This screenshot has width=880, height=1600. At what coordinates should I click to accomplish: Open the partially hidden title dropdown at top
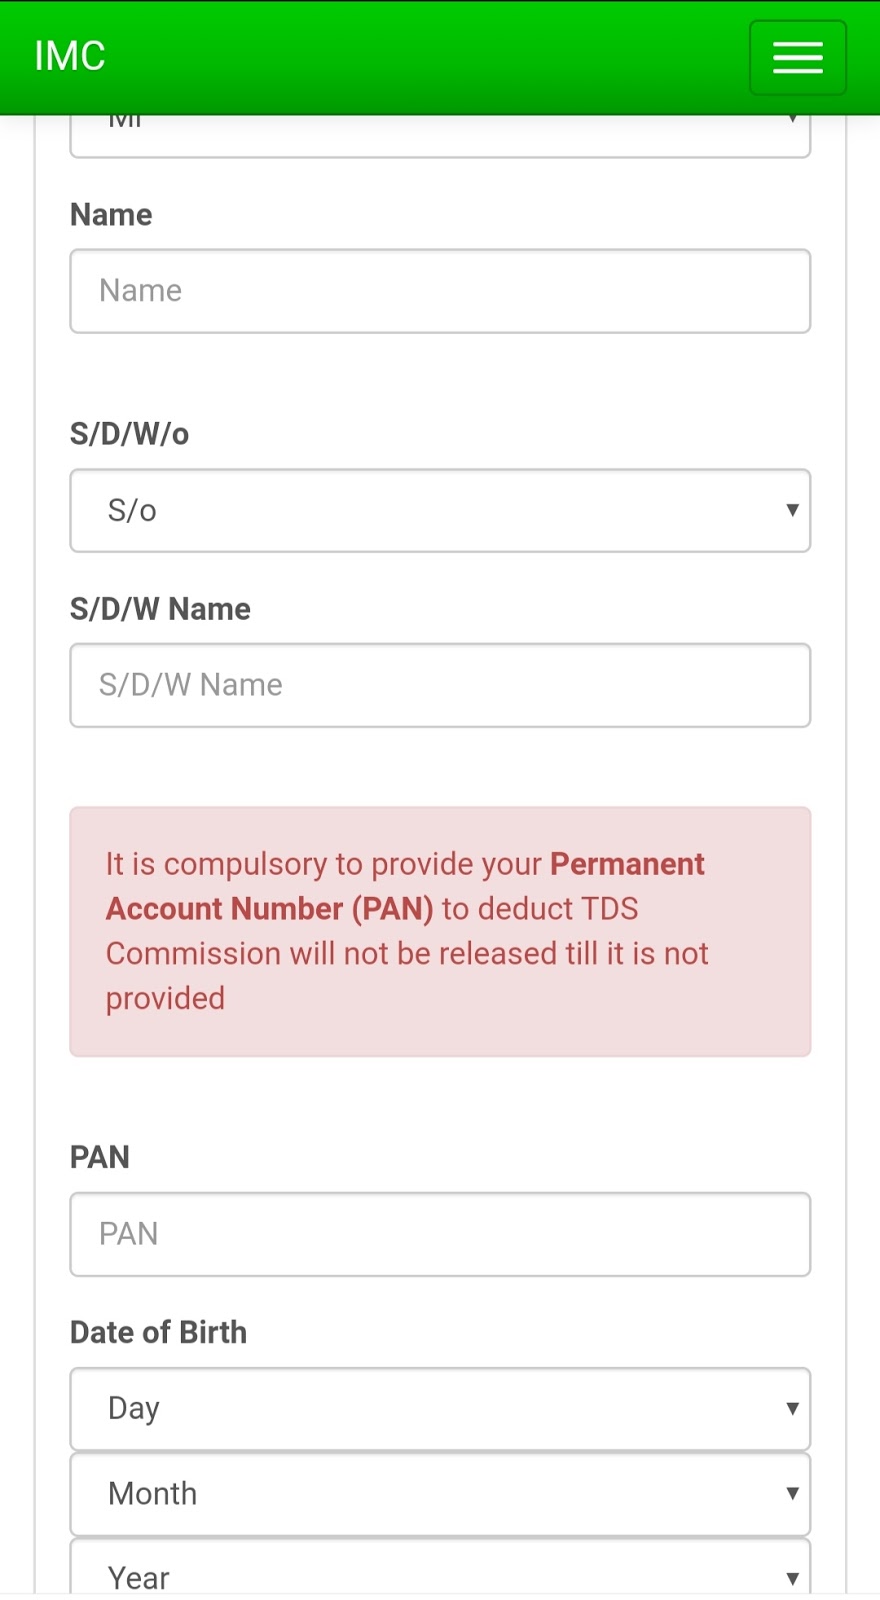click(x=440, y=136)
